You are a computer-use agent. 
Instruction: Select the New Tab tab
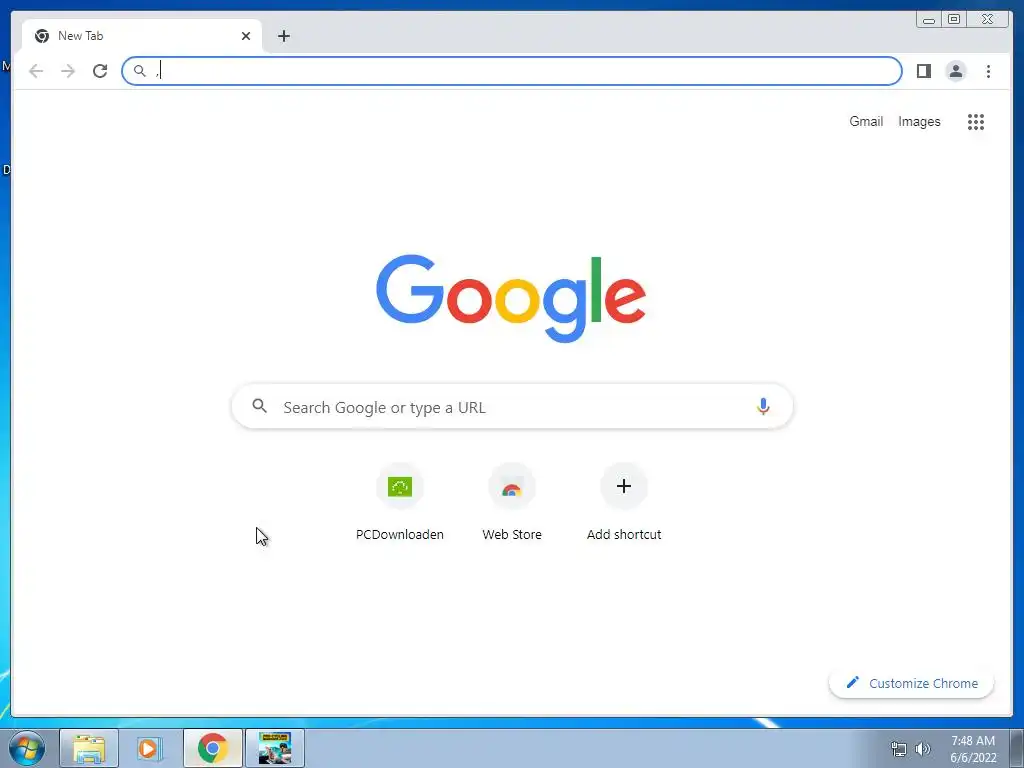[x=142, y=36]
